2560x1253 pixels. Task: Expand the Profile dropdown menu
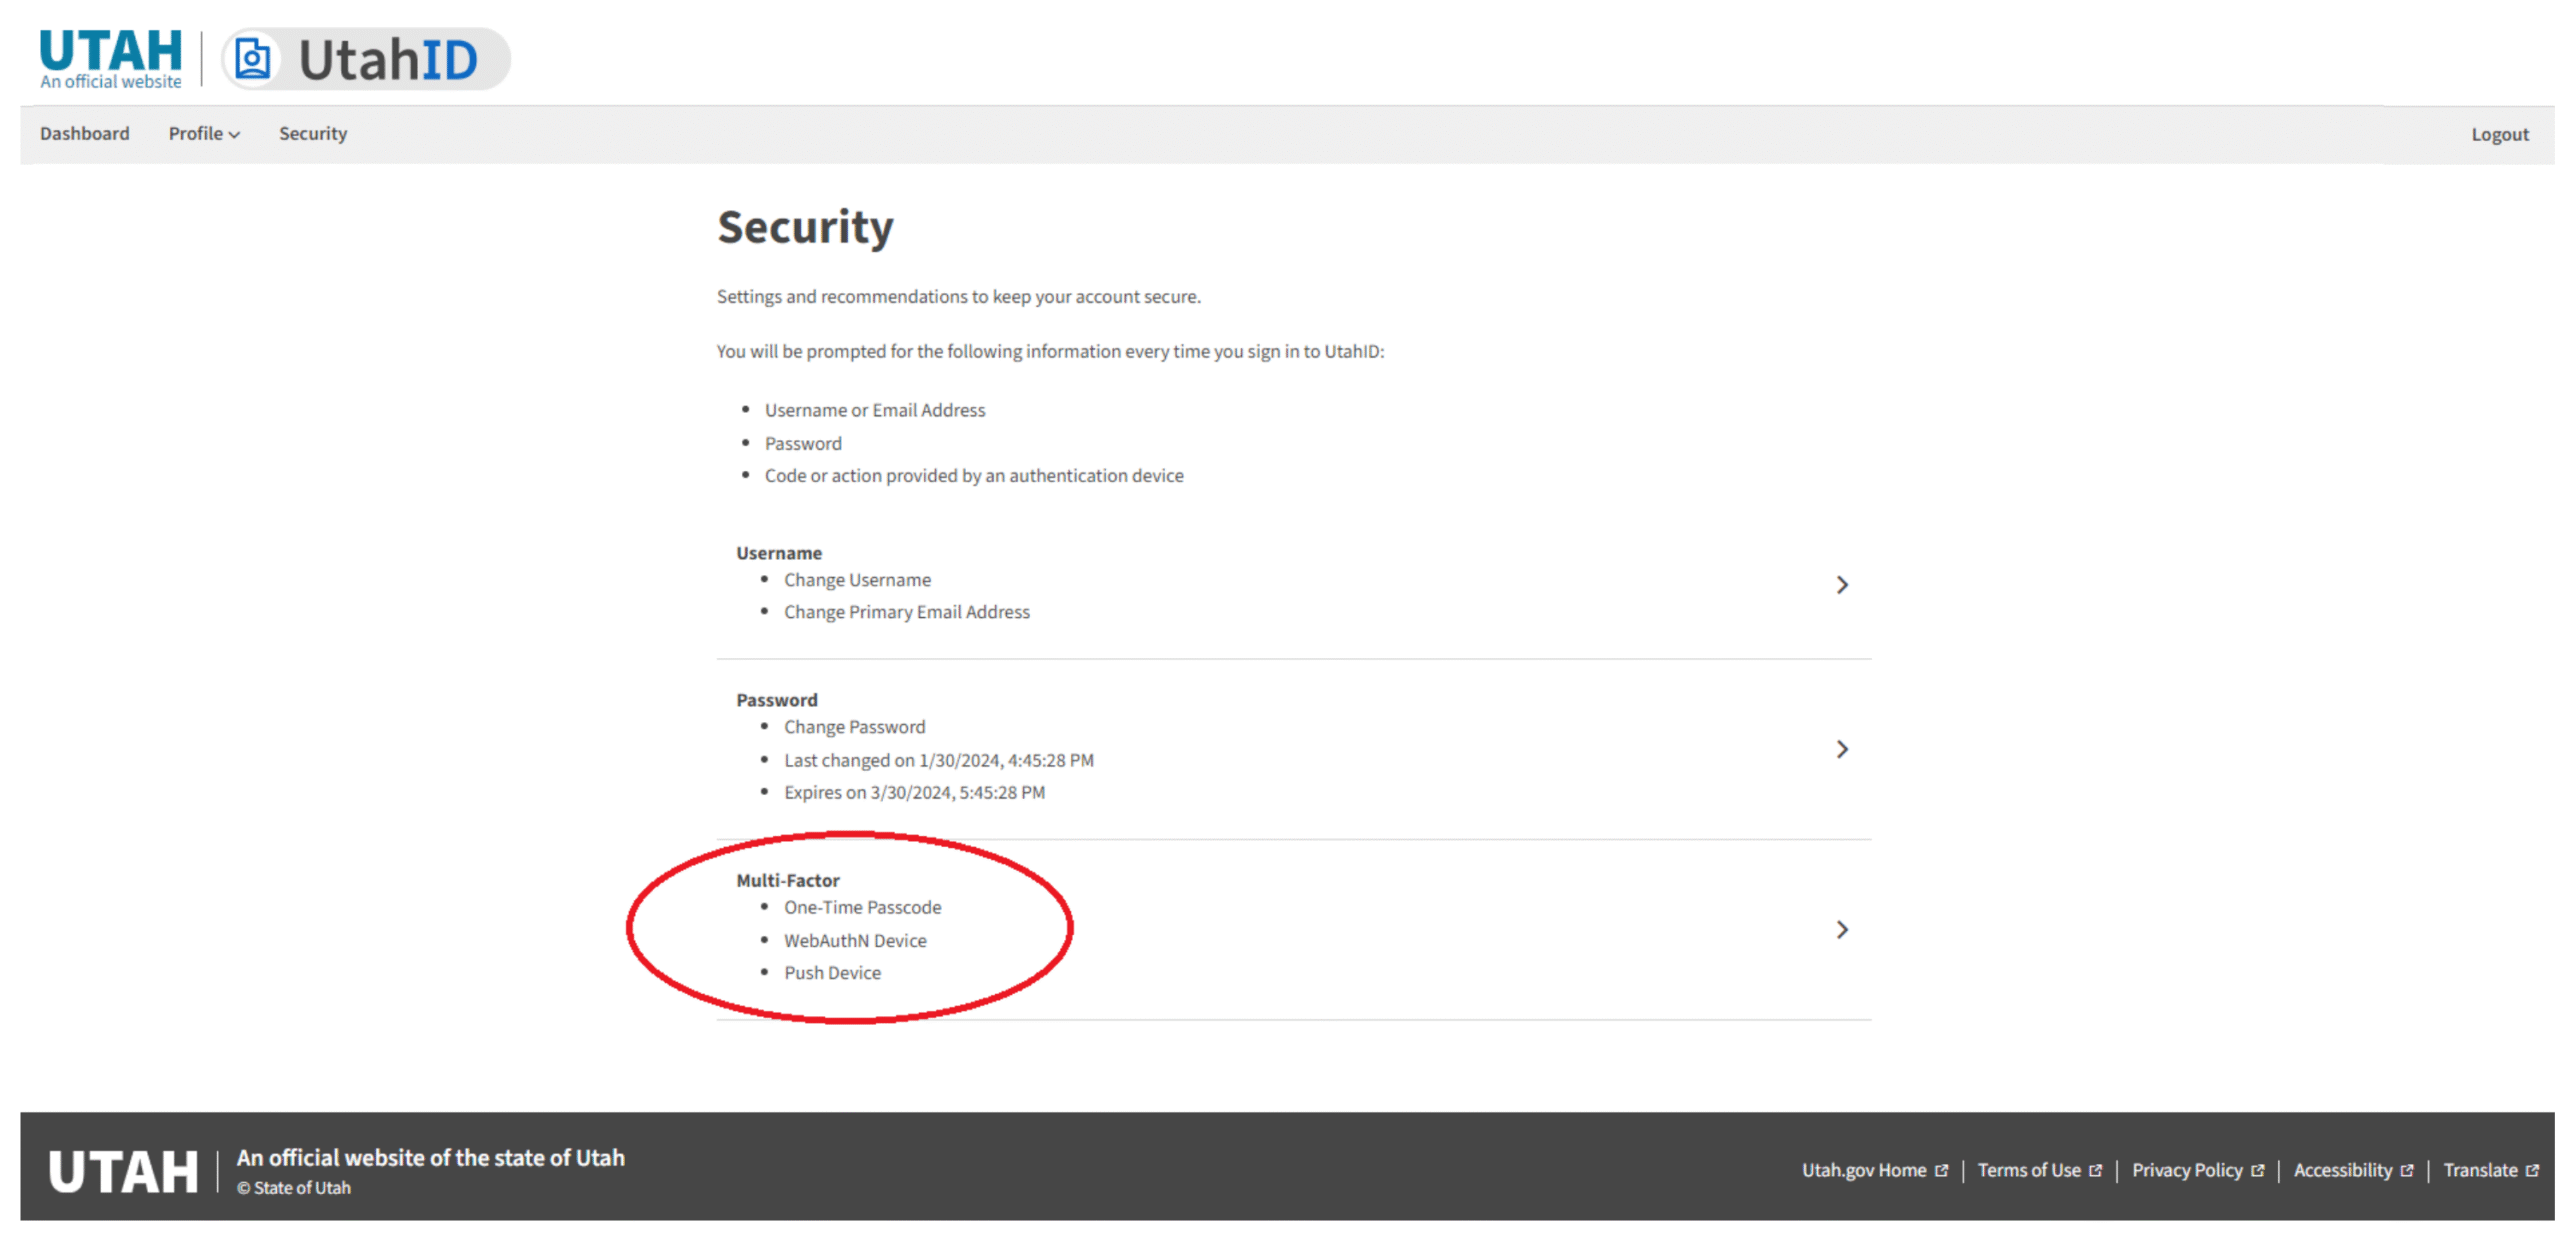(203, 134)
